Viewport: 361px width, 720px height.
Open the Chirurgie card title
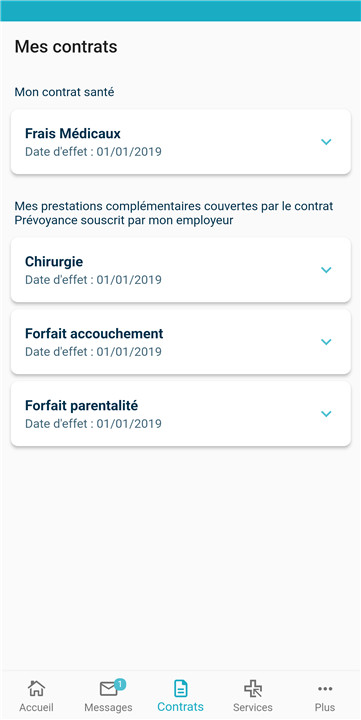(54, 262)
